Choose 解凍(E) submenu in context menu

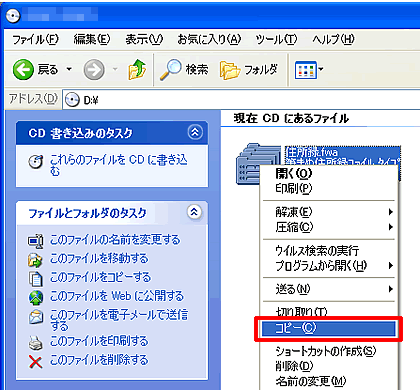pyautogui.click(x=329, y=212)
